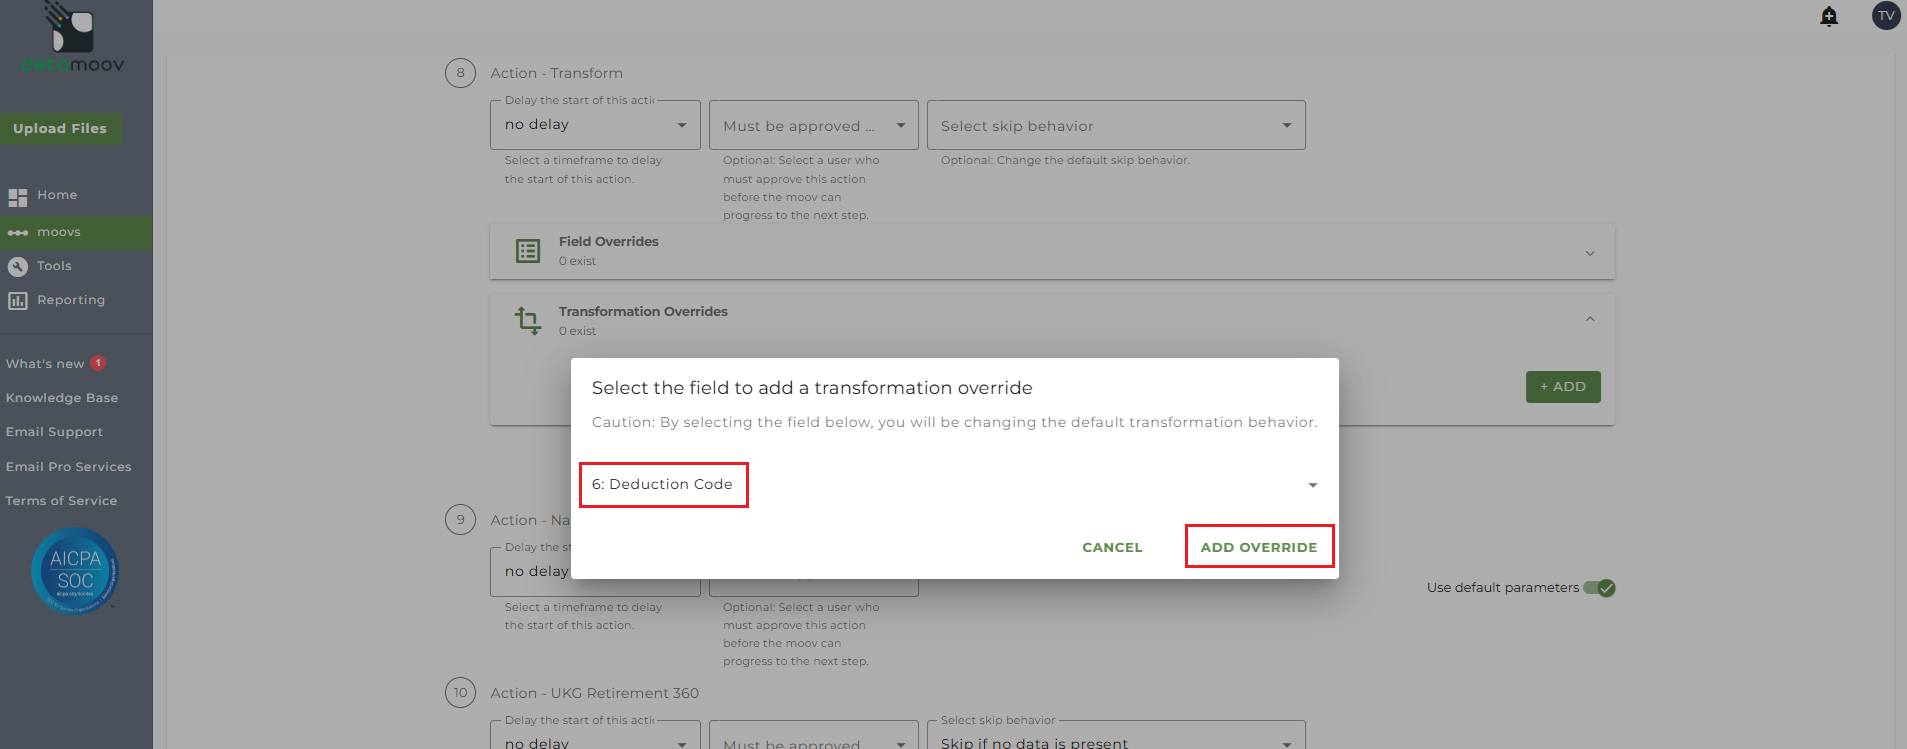This screenshot has width=1907, height=749.
Task: Click the Reporting chart icon
Action: coord(18,301)
